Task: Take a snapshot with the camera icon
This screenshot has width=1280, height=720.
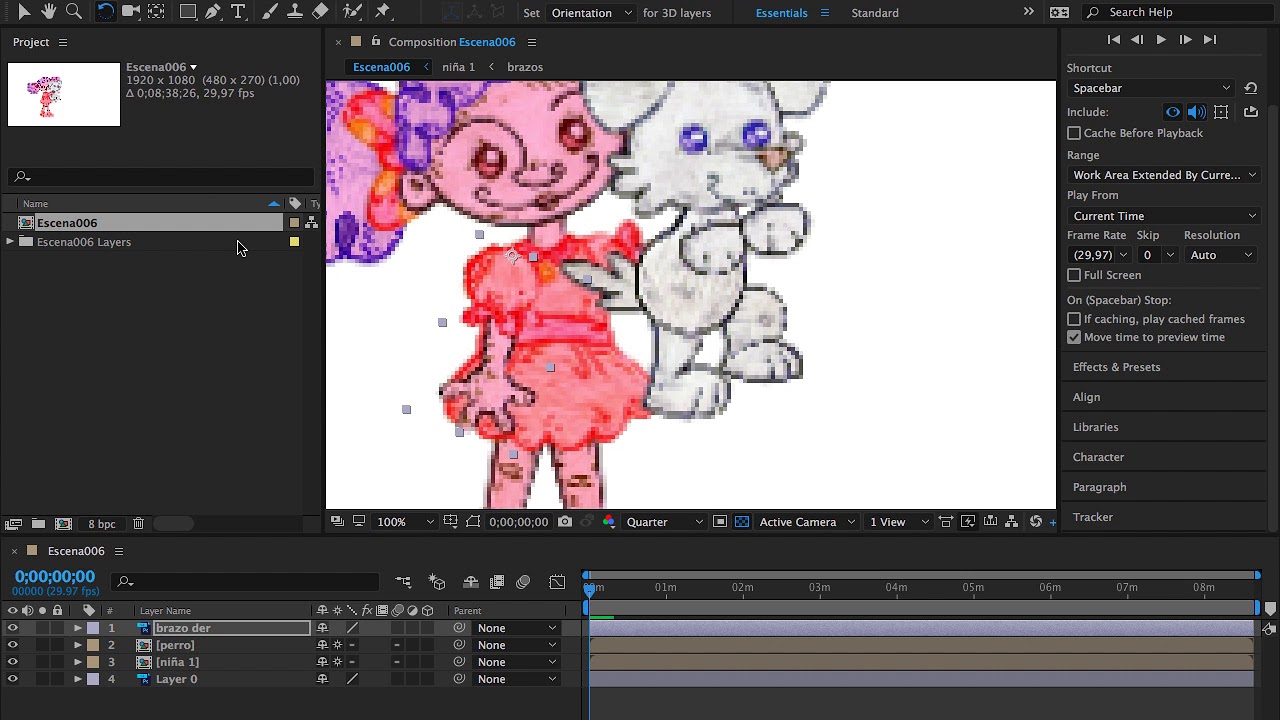Action: tap(566, 522)
